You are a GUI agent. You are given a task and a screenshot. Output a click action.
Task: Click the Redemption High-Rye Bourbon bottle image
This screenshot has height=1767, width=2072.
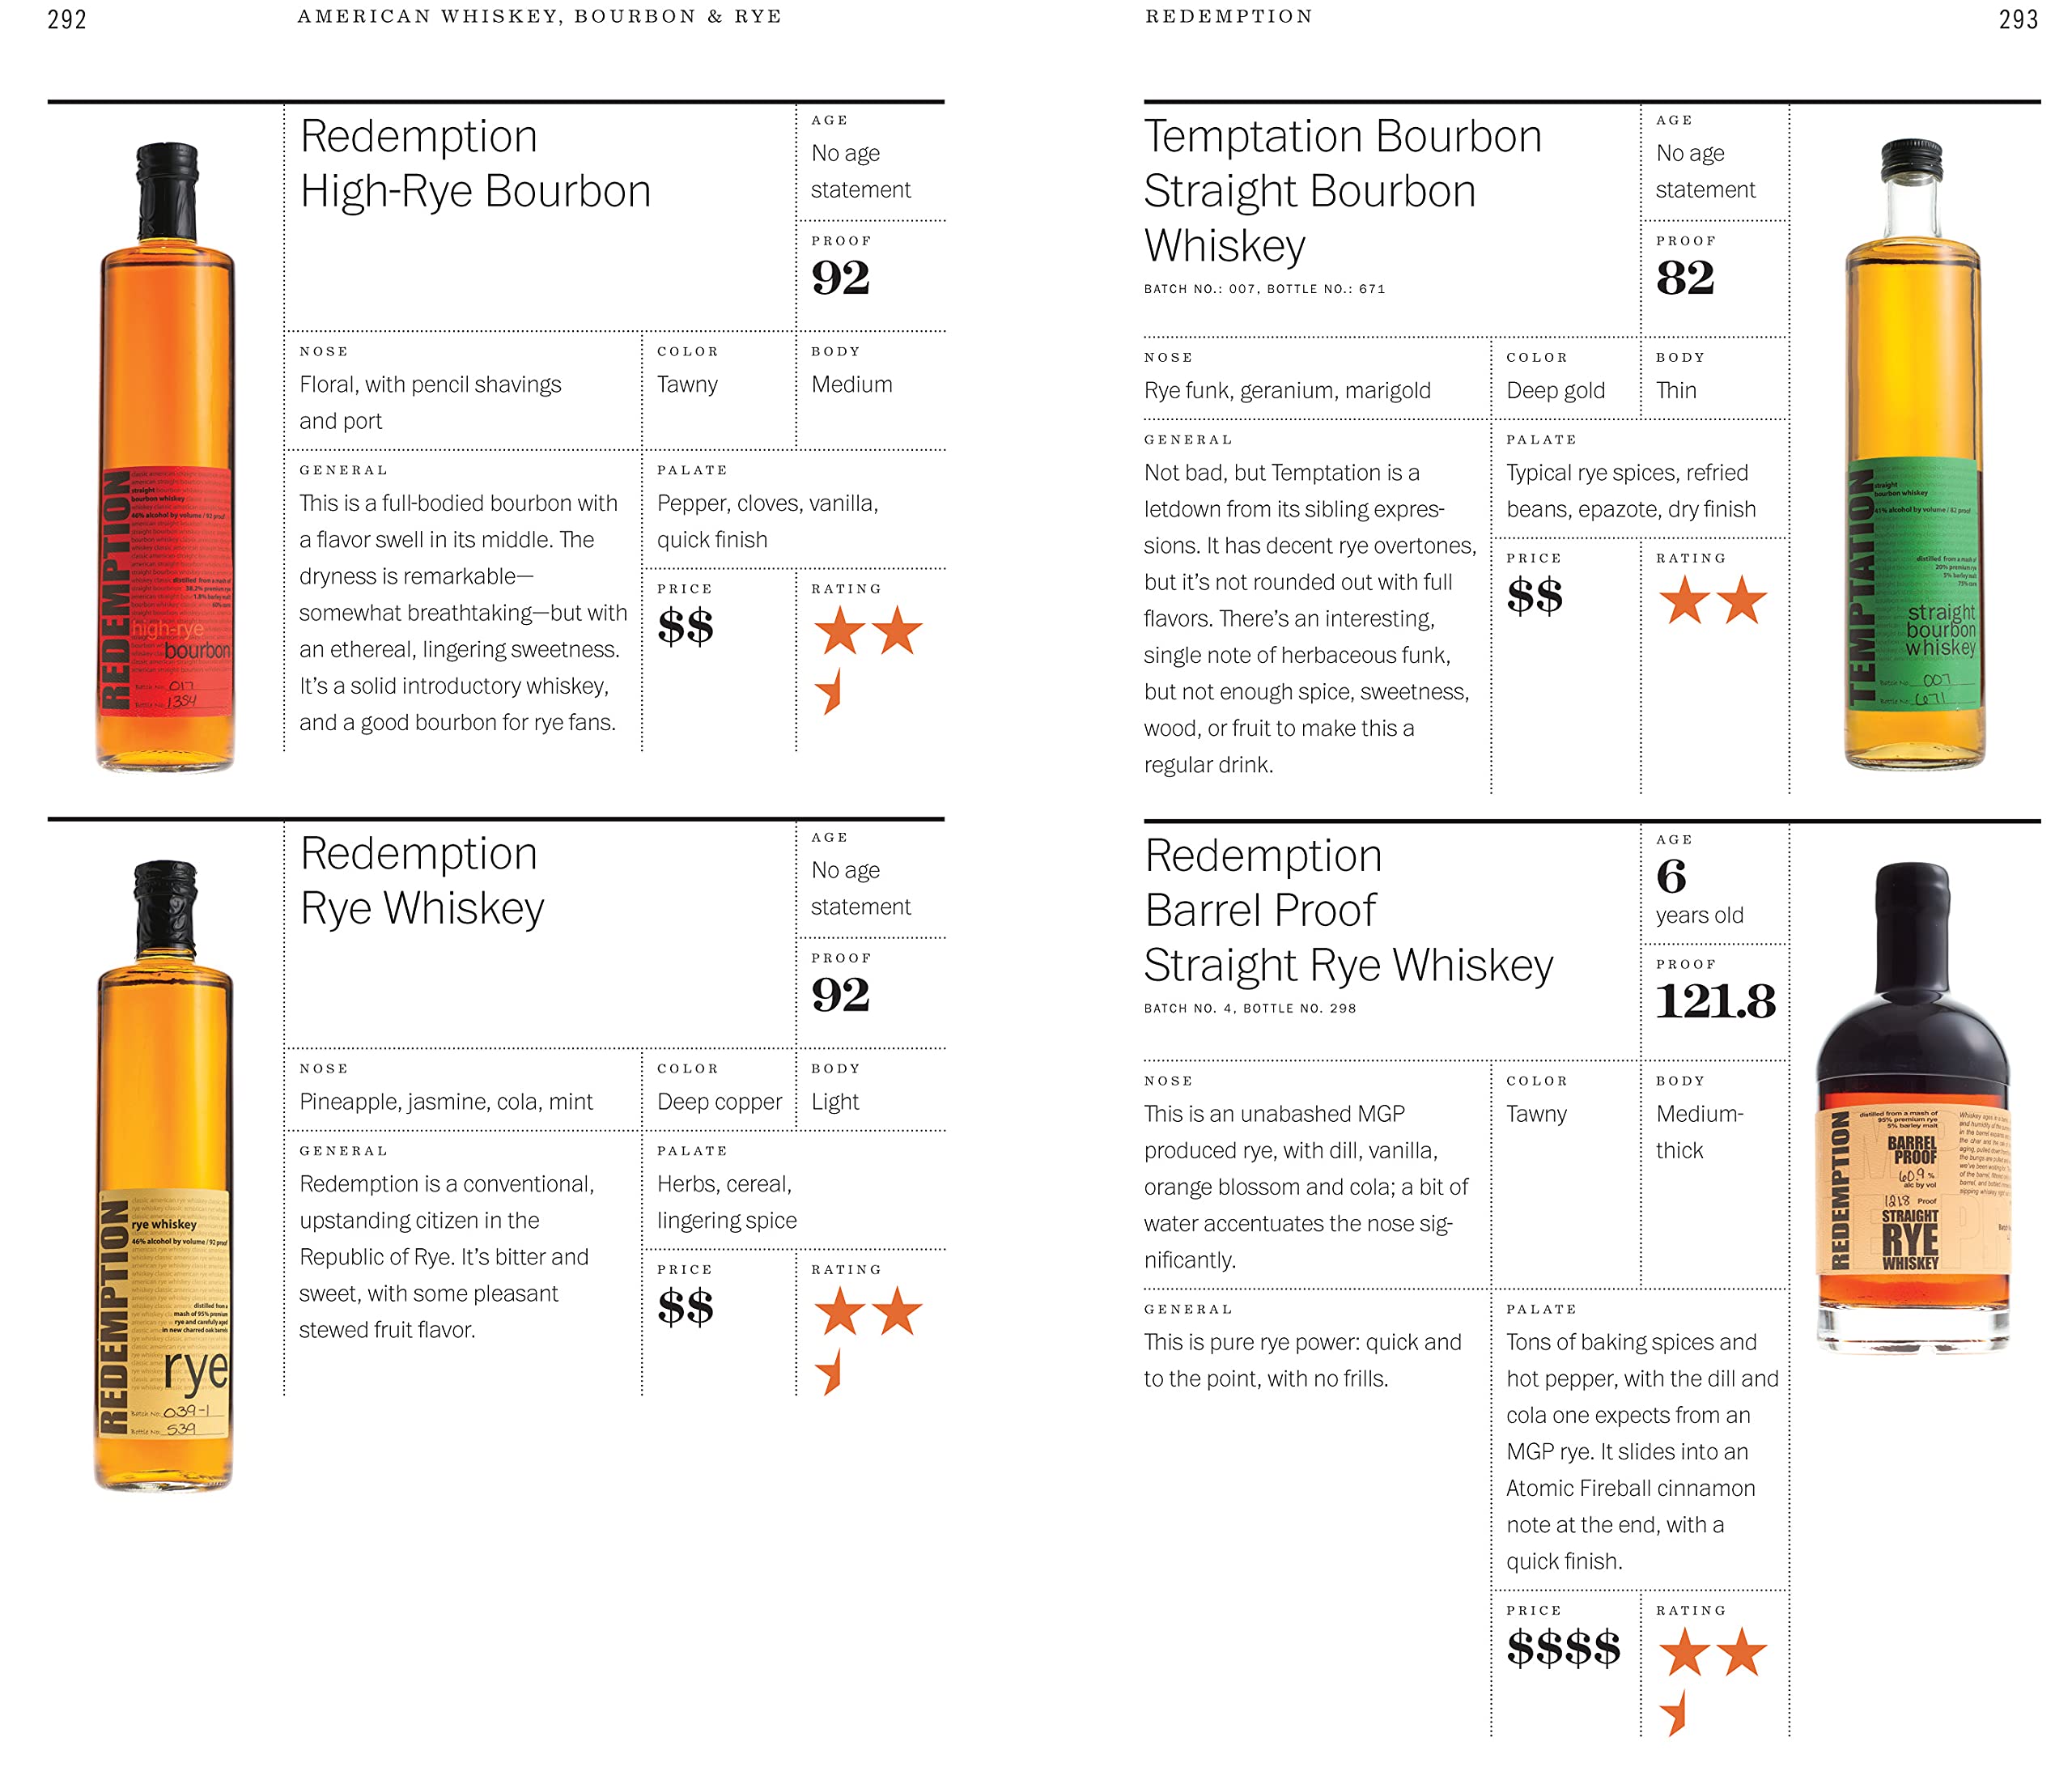tap(165, 457)
